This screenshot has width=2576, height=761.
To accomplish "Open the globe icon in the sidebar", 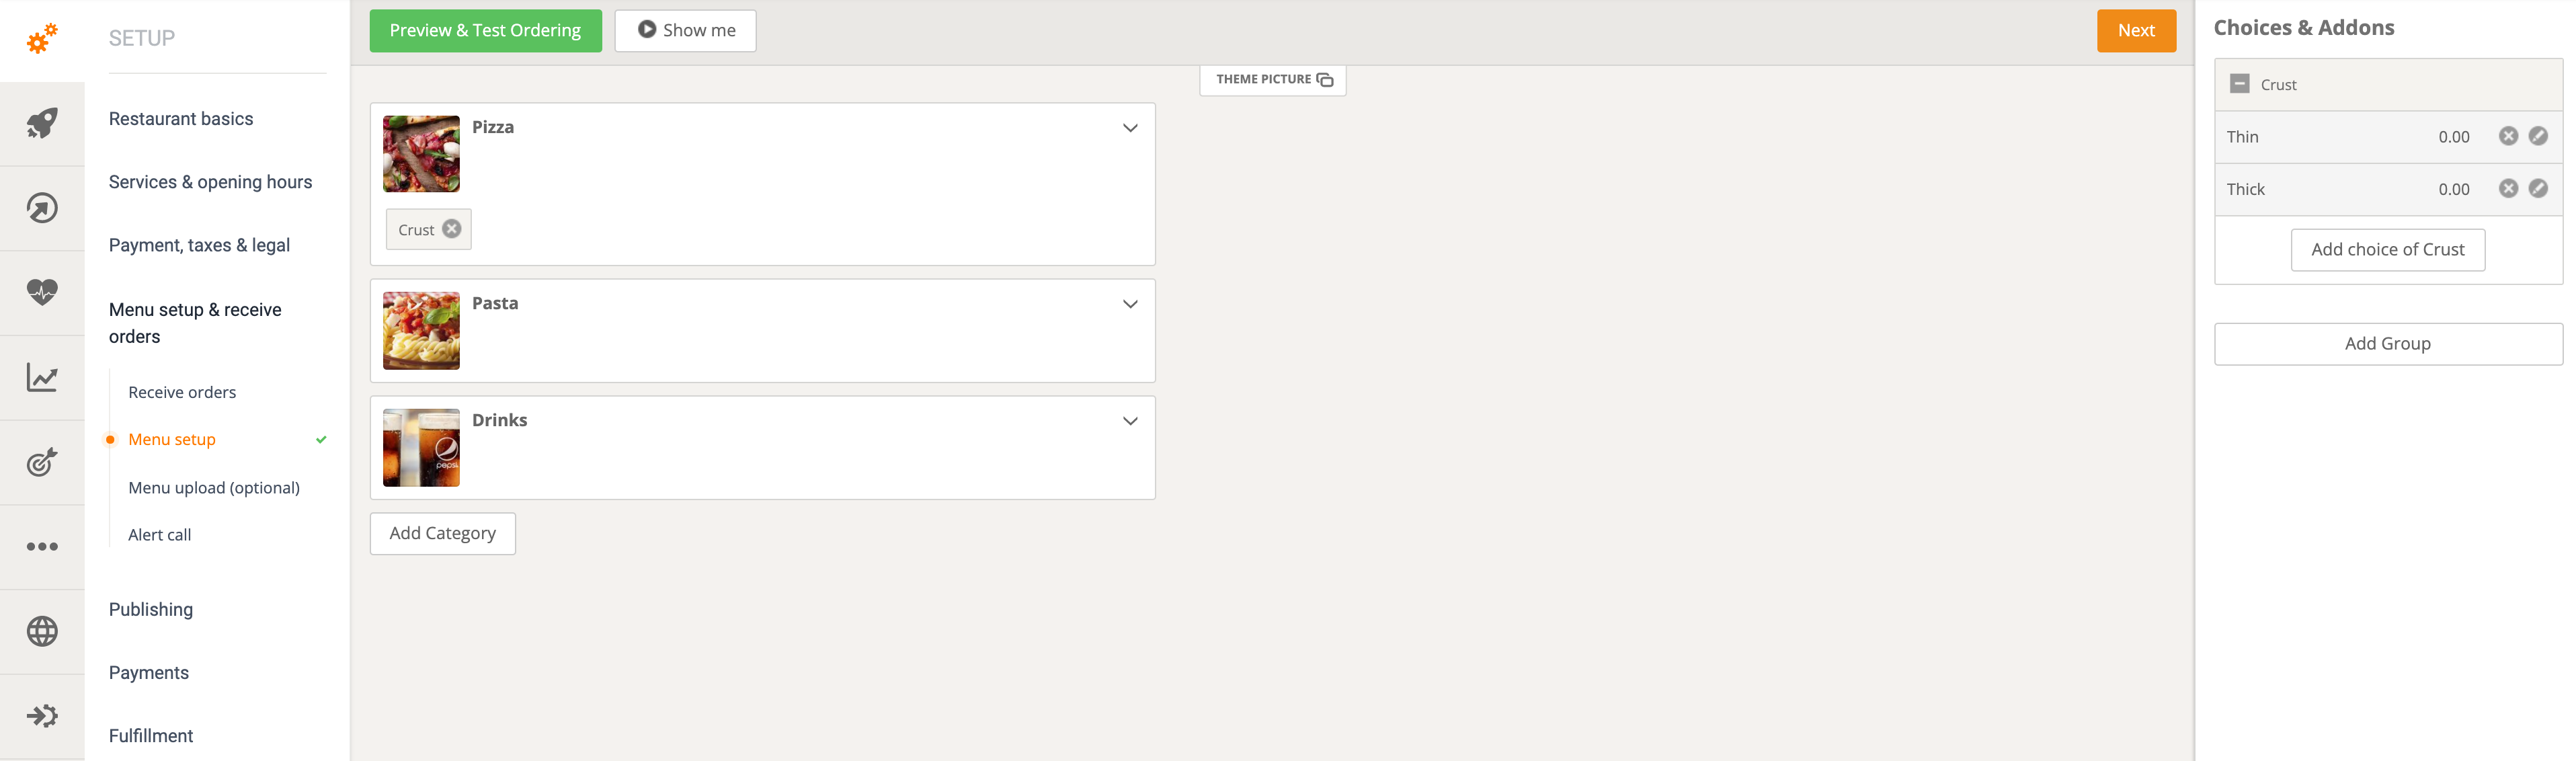I will point(42,631).
